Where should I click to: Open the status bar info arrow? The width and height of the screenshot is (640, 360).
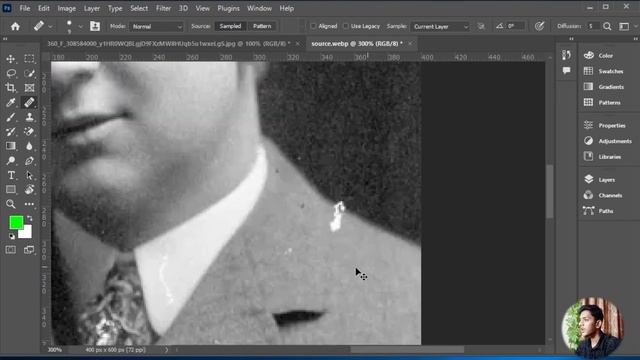167,350
